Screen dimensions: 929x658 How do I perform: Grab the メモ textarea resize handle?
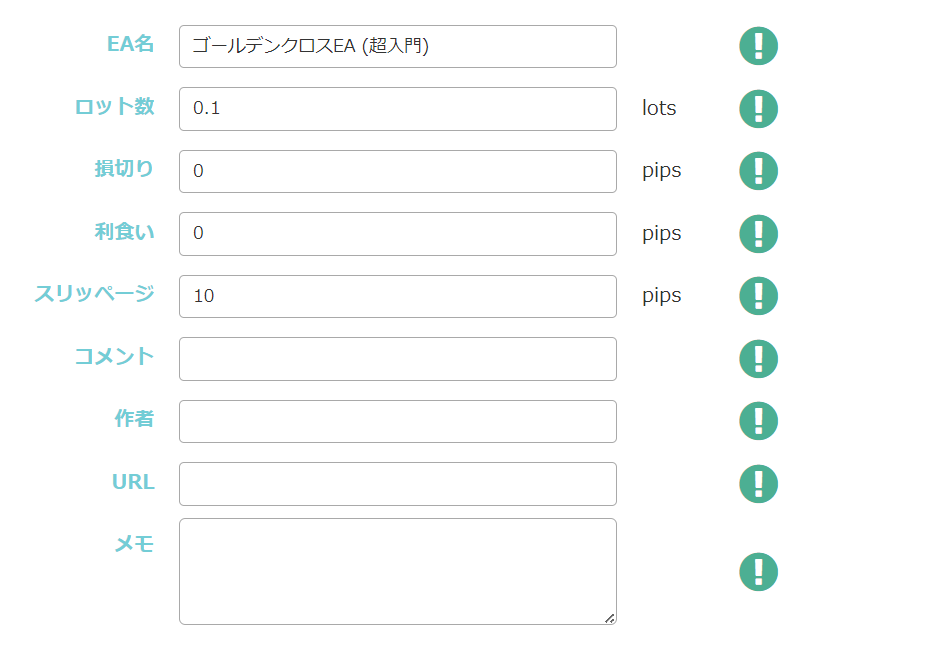coord(610,618)
